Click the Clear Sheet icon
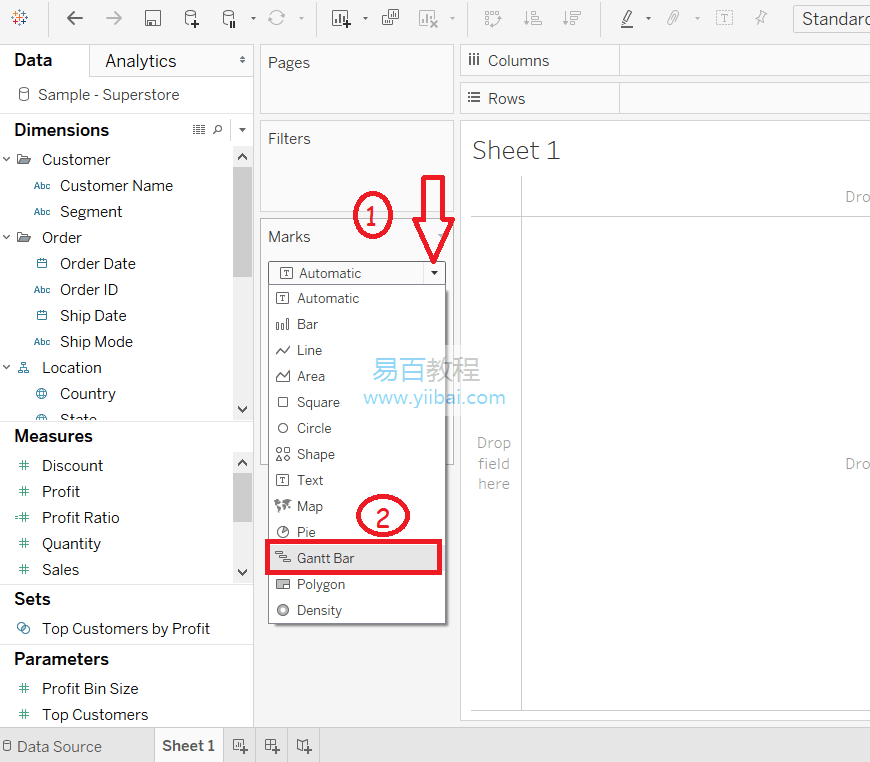870x762 pixels. pos(428,19)
